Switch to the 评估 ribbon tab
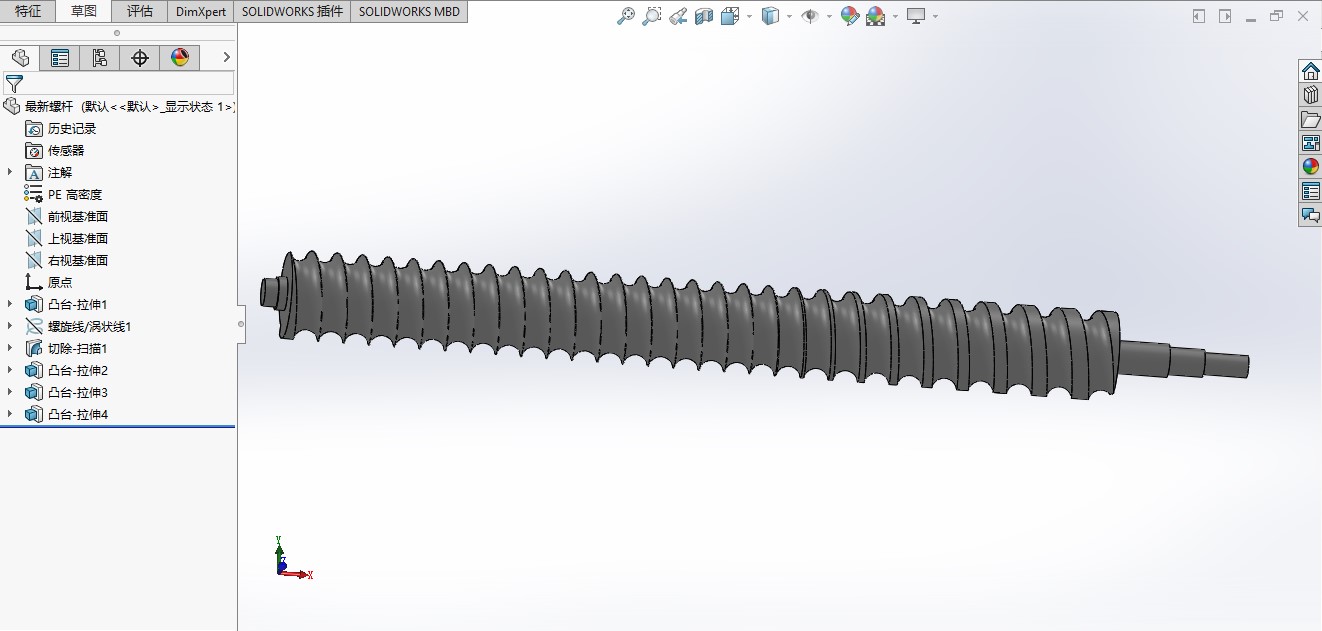The height and width of the screenshot is (631, 1322). point(140,12)
